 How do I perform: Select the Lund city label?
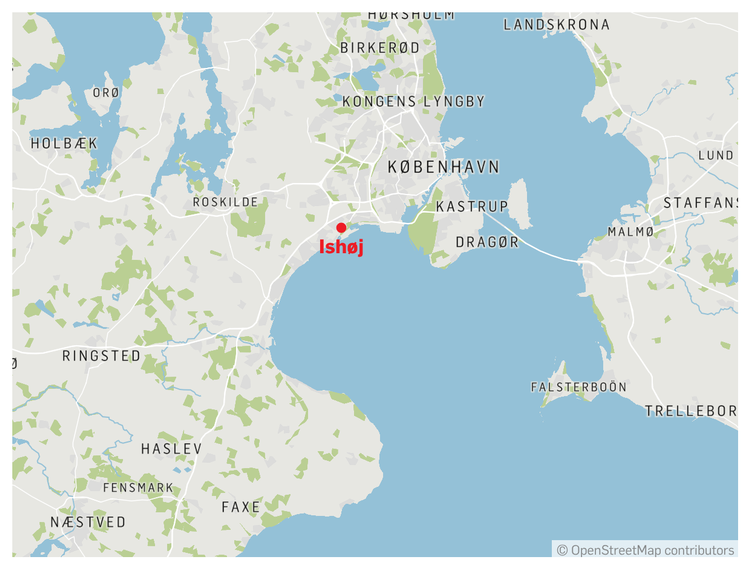click(x=716, y=155)
